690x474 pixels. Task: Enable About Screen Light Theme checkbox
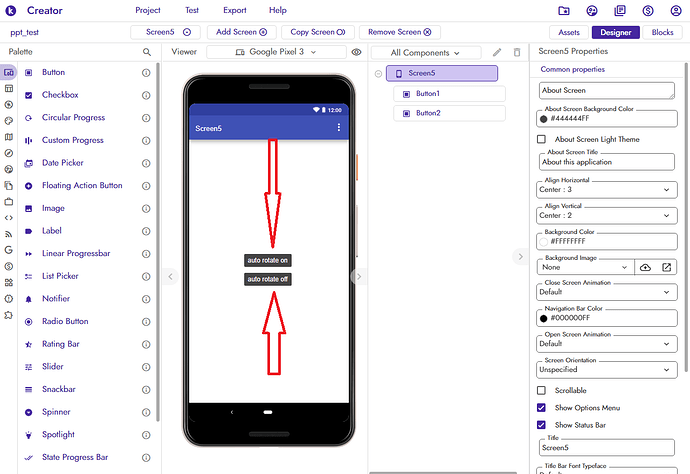pos(542,139)
